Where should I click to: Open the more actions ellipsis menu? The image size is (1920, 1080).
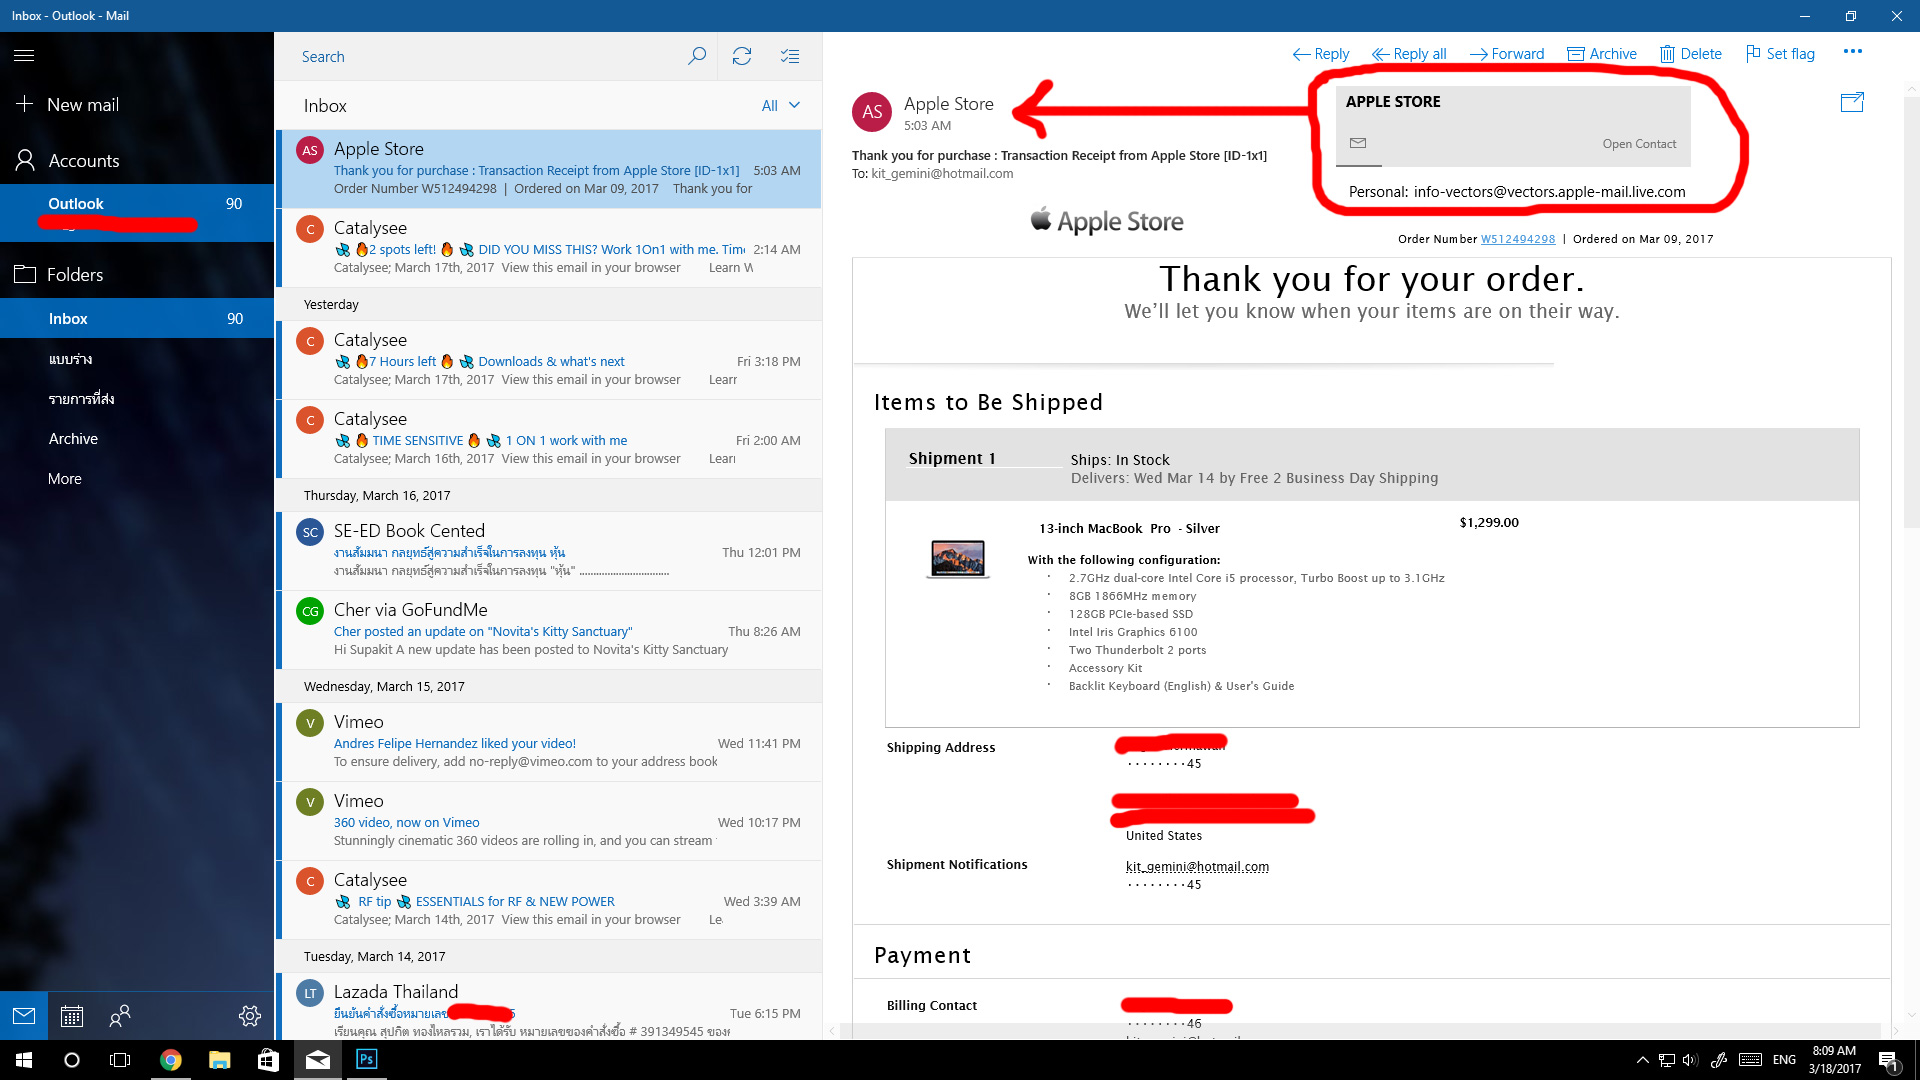click(x=1853, y=52)
